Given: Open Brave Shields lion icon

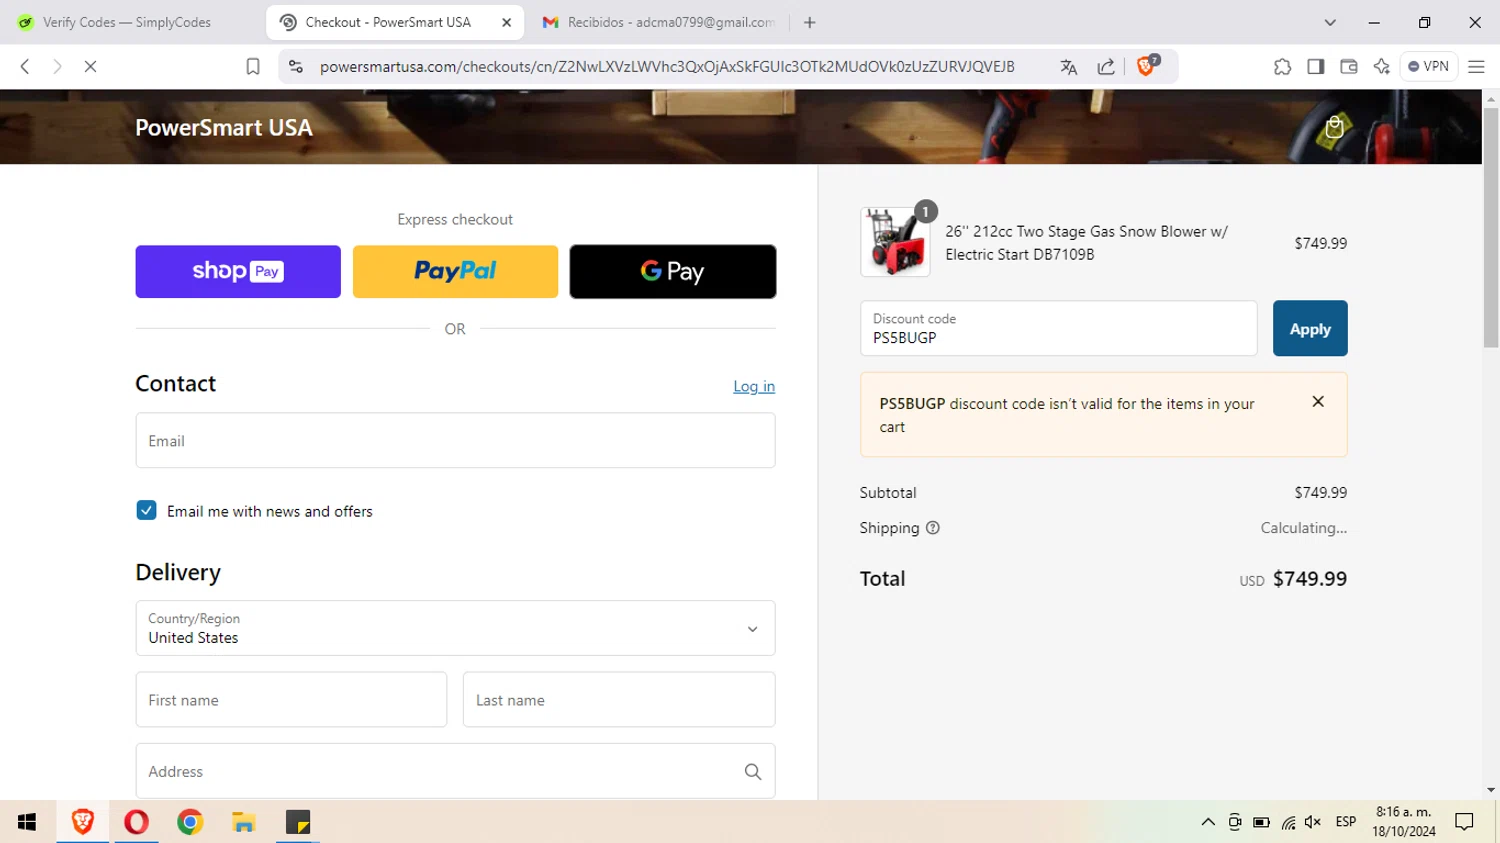Looking at the screenshot, I should [1147, 66].
